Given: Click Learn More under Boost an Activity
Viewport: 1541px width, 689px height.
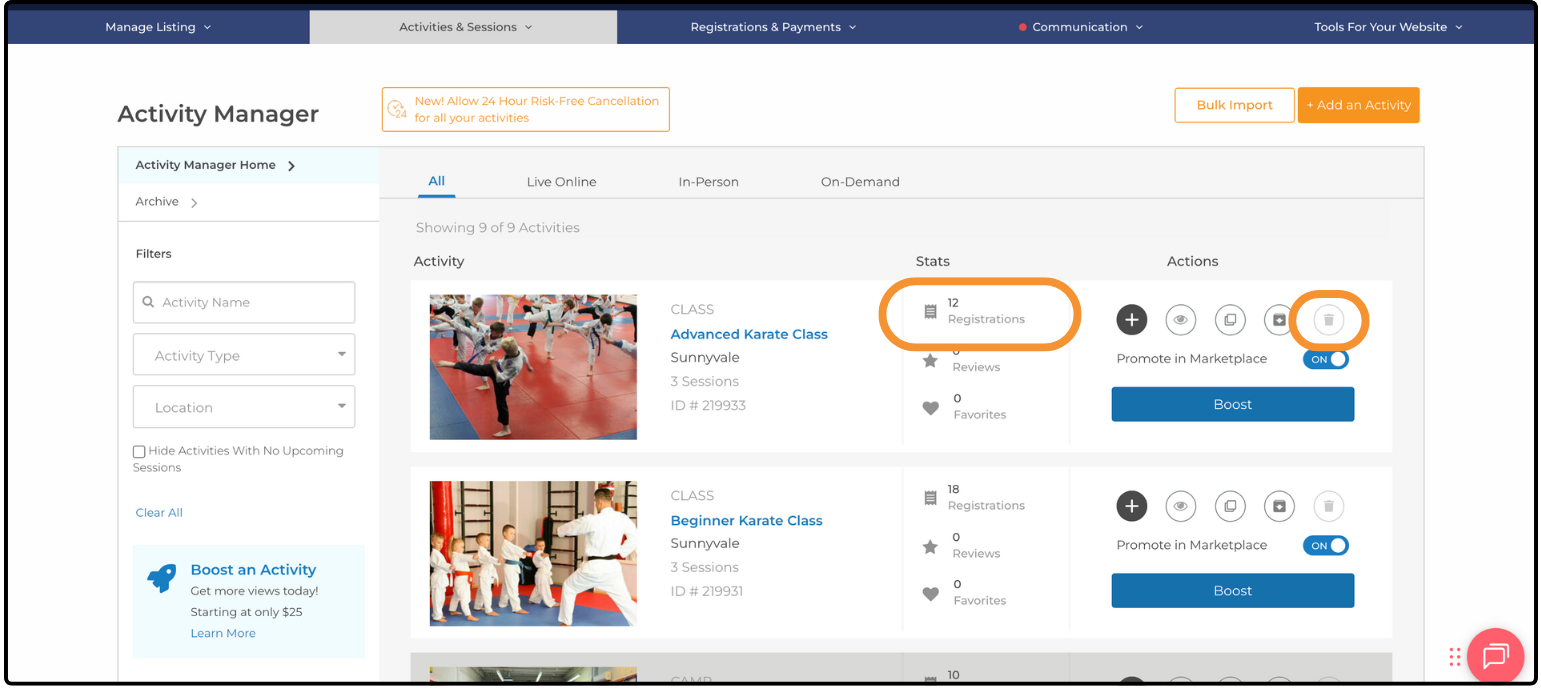Looking at the screenshot, I should coord(223,633).
